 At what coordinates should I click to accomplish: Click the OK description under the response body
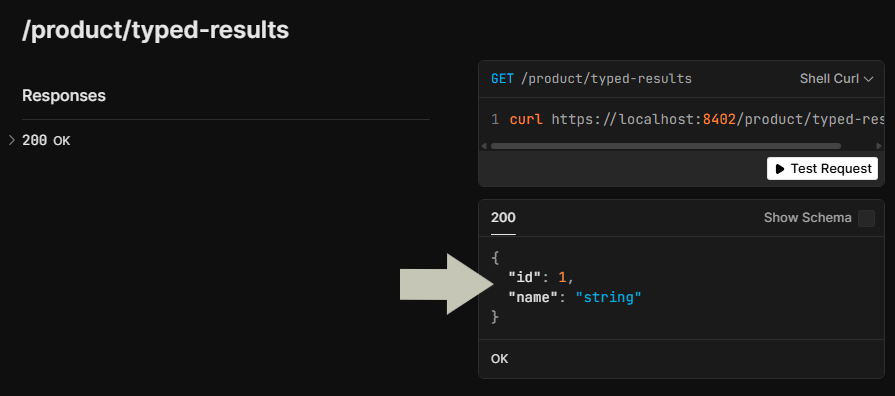[499, 359]
